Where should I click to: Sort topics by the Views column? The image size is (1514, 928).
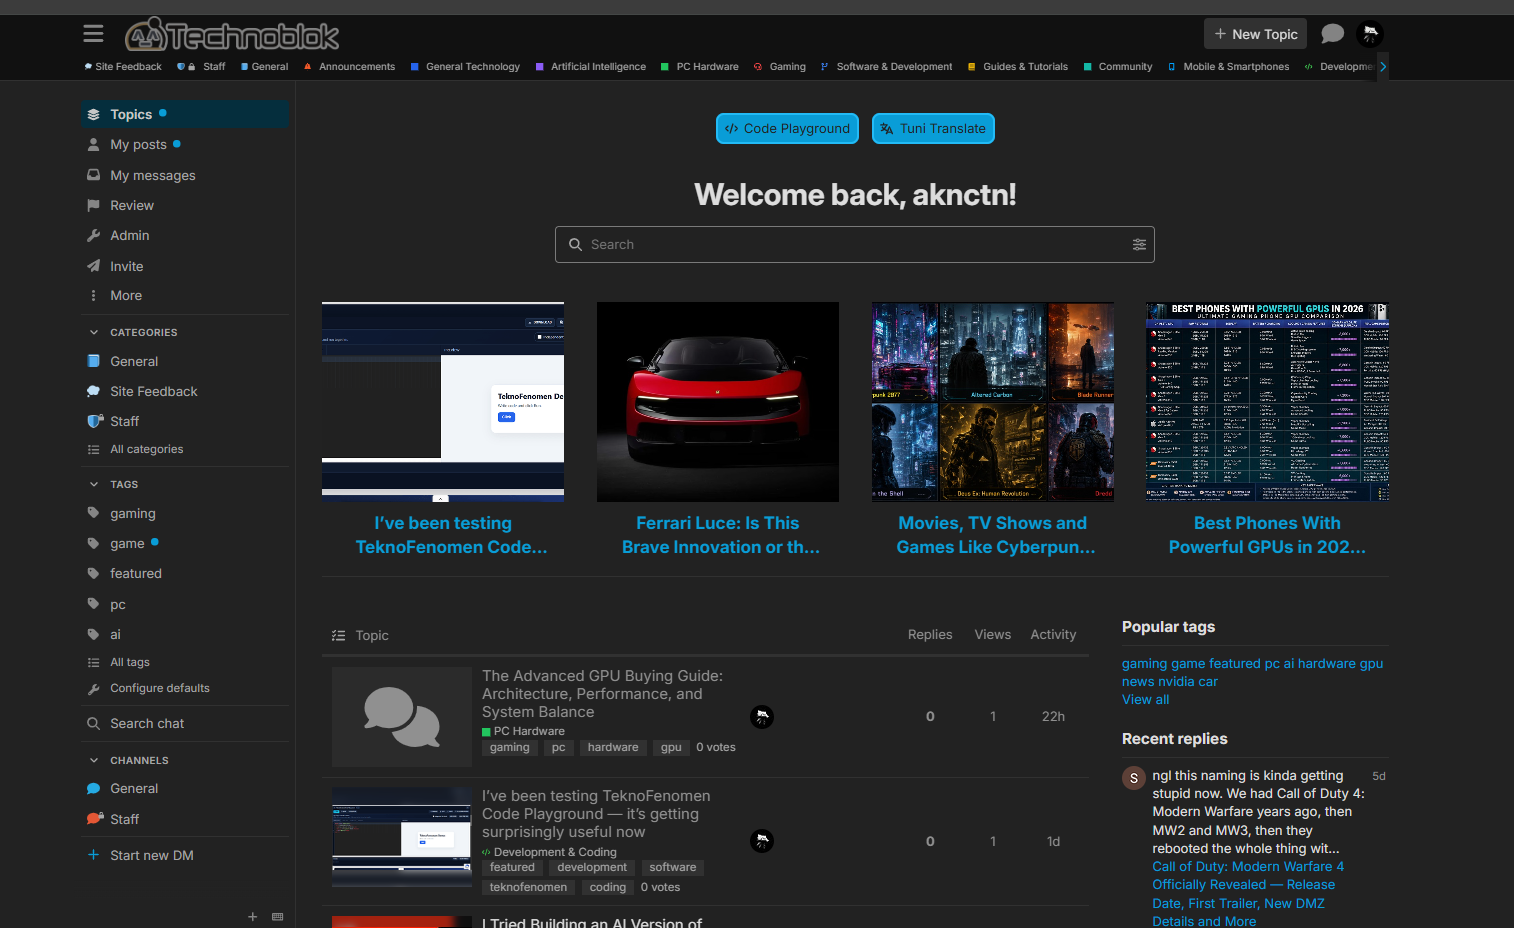click(993, 635)
